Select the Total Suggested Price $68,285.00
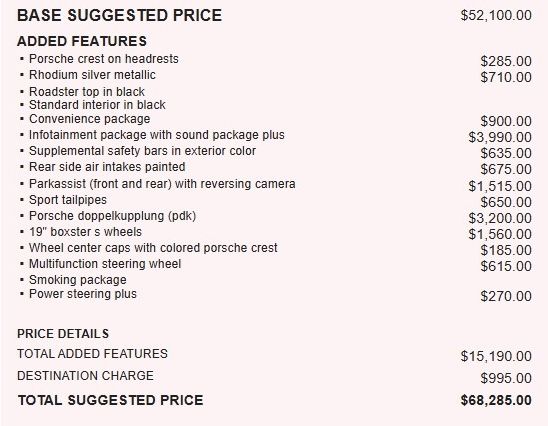This screenshot has width=548, height=426. [496, 400]
